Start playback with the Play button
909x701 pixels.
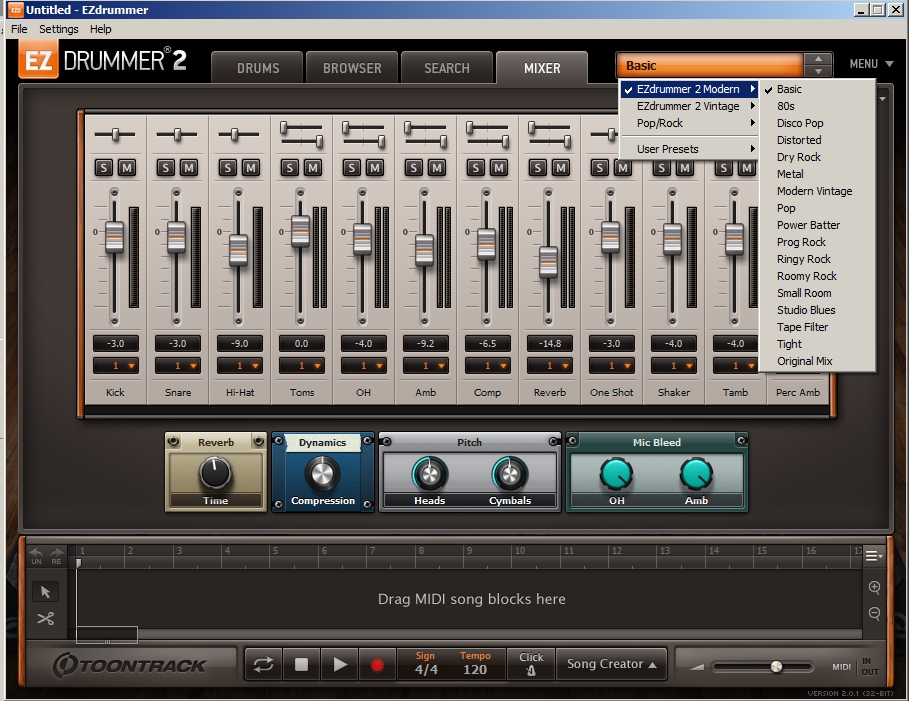point(340,664)
